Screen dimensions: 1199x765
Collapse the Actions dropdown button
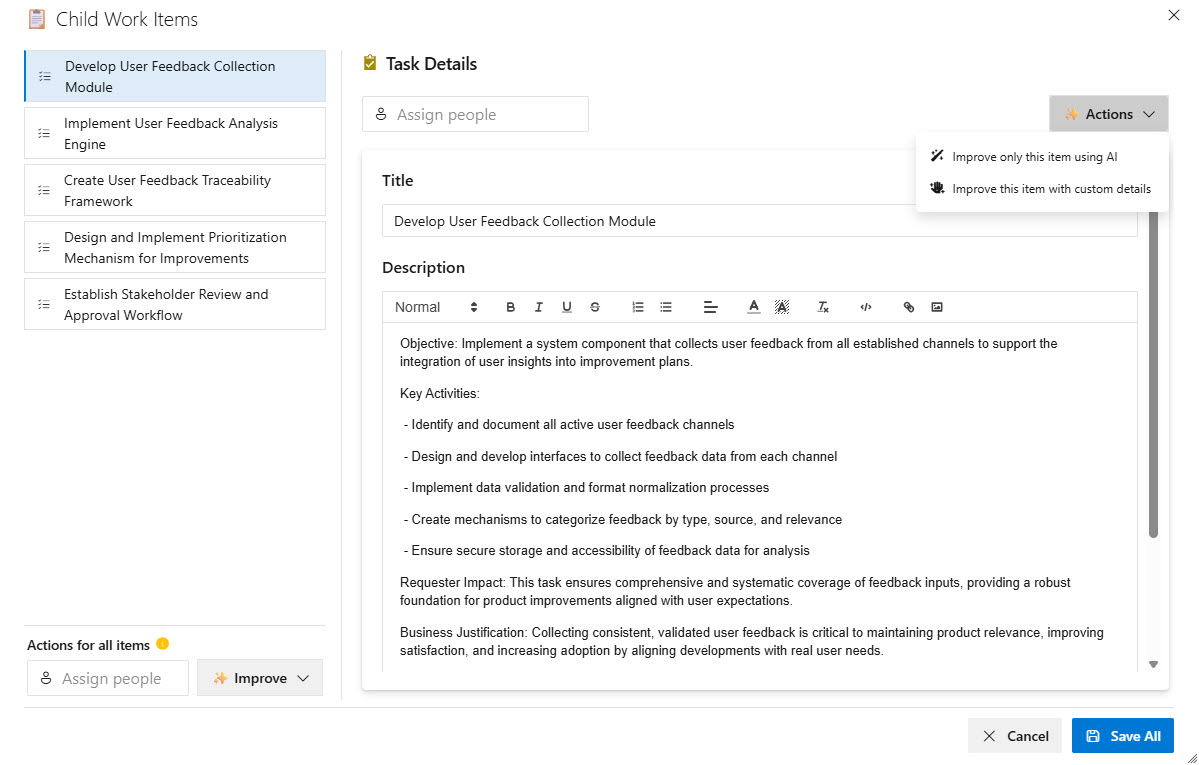coord(1108,114)
